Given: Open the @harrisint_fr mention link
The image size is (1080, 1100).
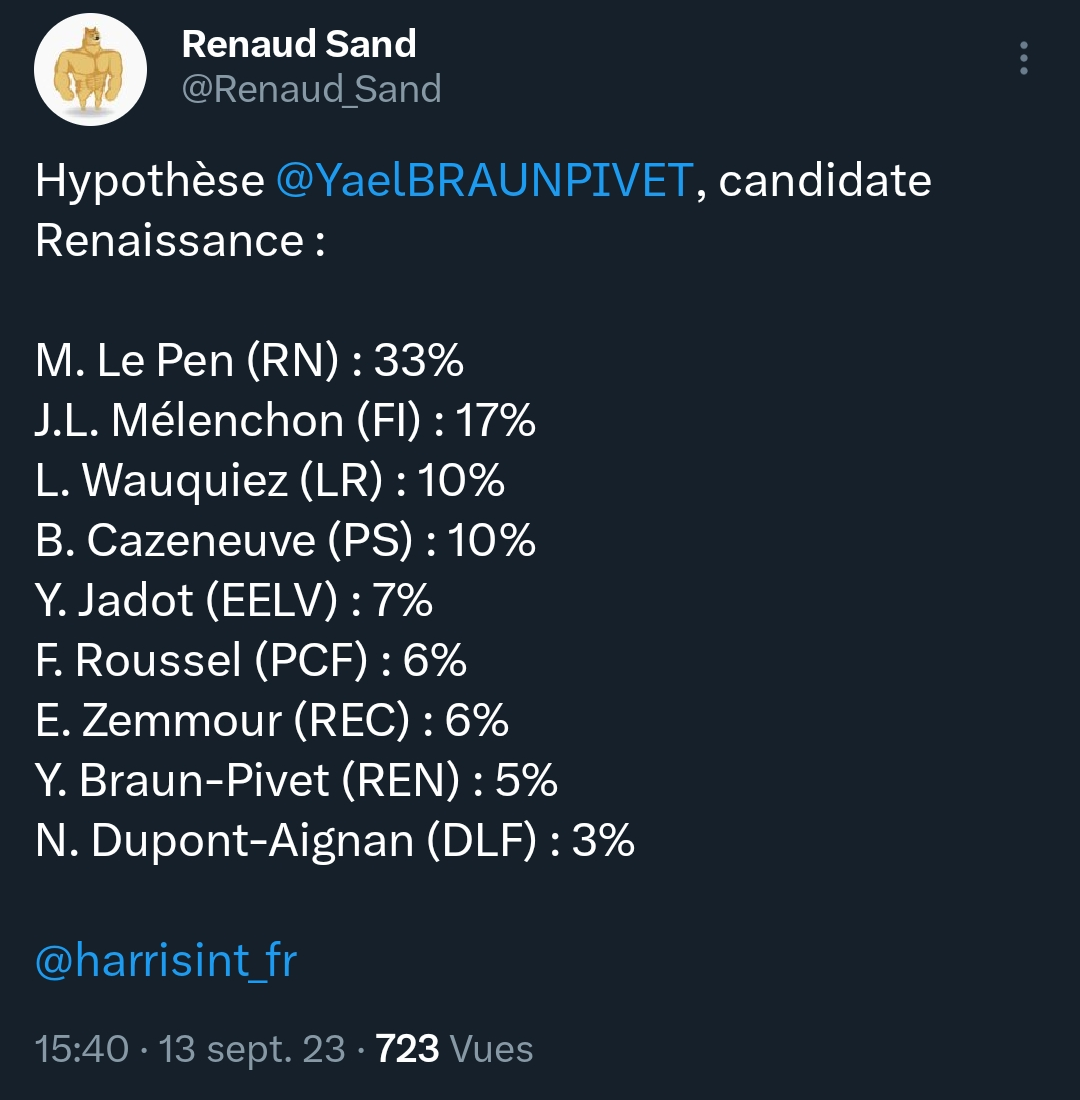Looking at the screenshot, I should 166,960.
